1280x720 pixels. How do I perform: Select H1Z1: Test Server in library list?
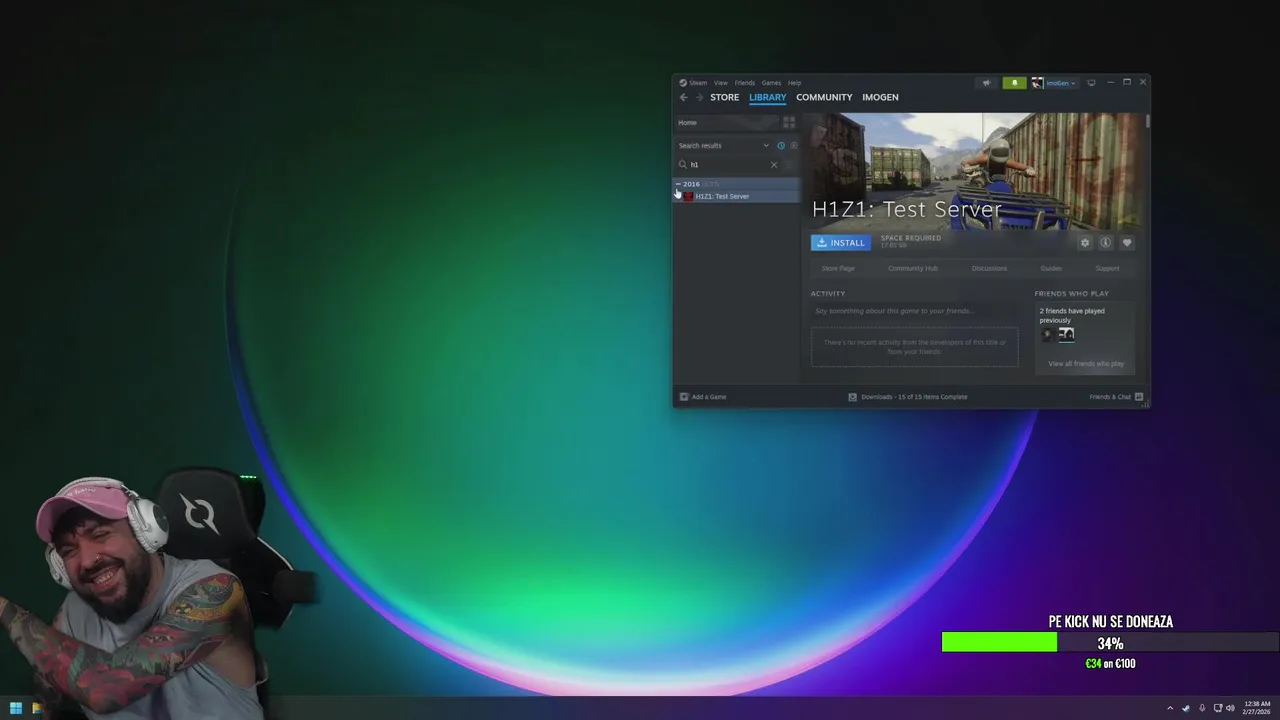tap(737, 196)
